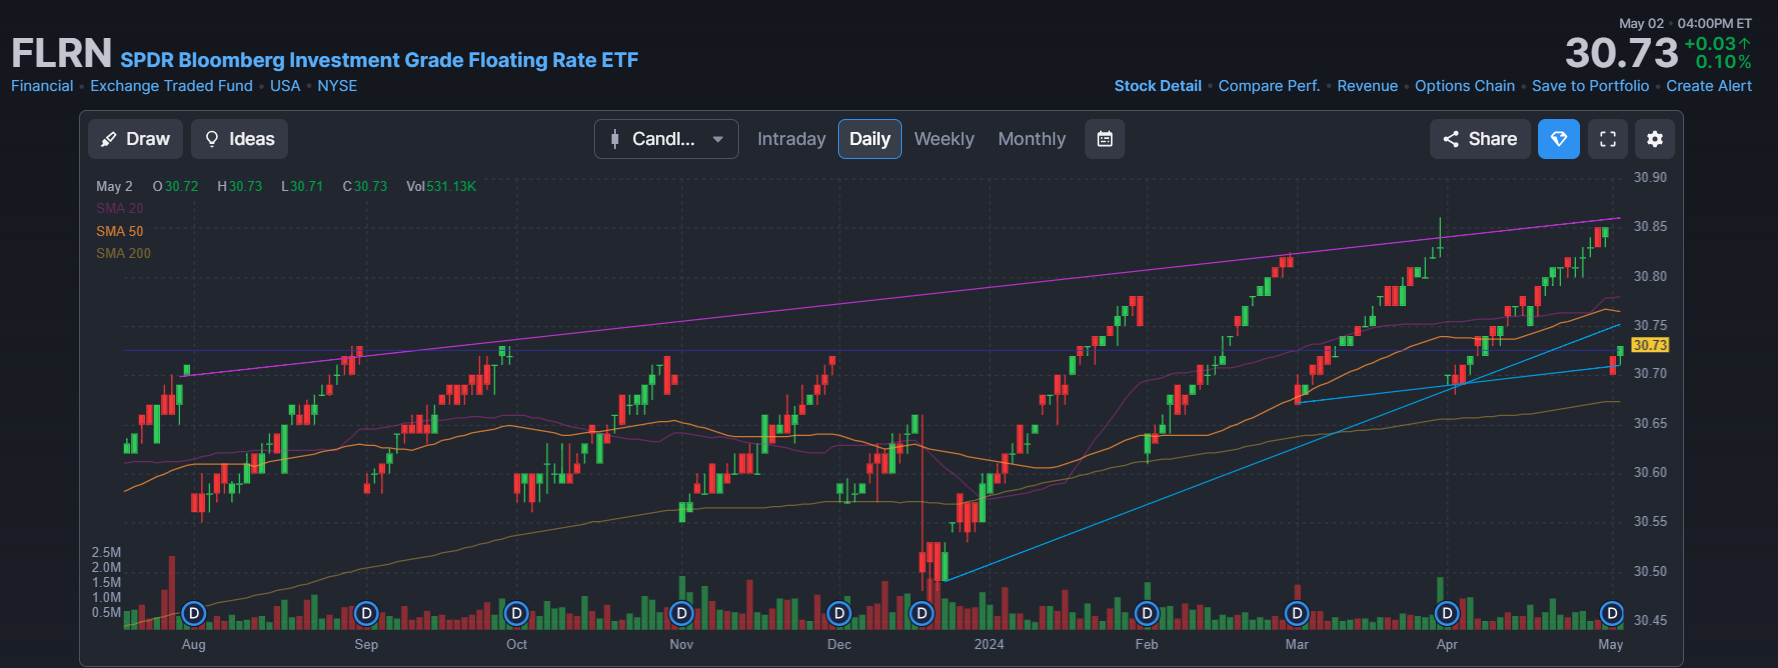
Task: Click the dividend marker near Mar
Action: point(1297,613)
